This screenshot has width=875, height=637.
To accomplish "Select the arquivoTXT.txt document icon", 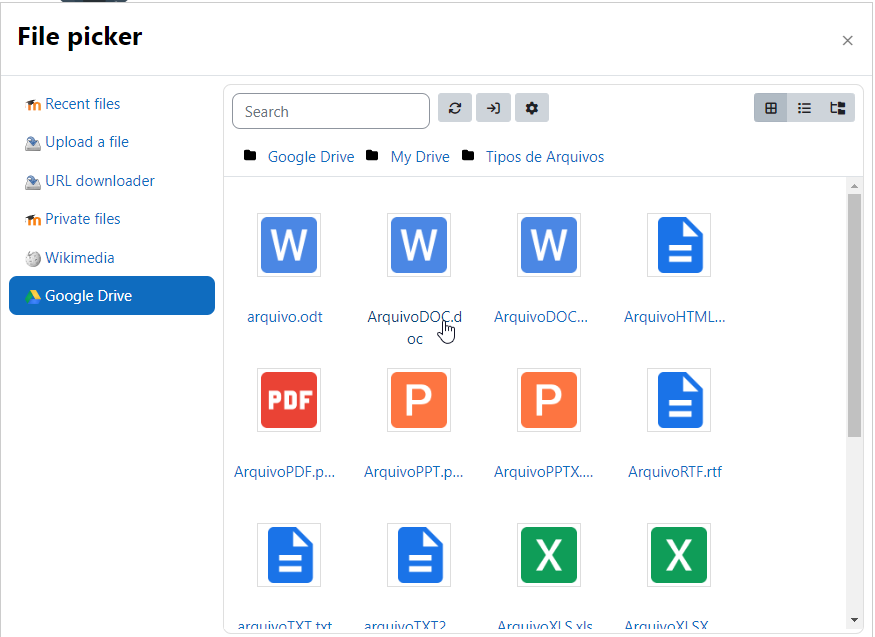I will (x=289, y=555).
